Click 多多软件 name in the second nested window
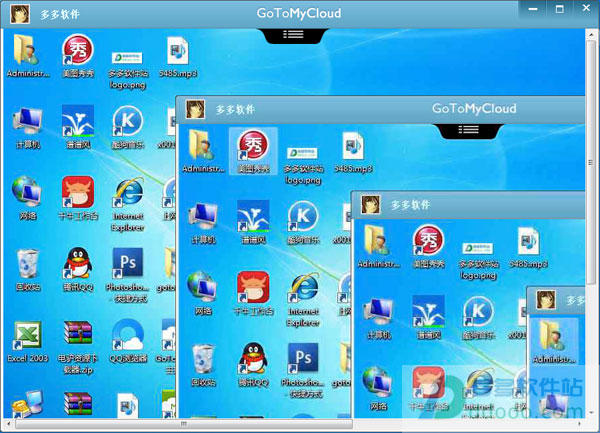This screenshot has height=433, width=600. click(x=235, y=110)
